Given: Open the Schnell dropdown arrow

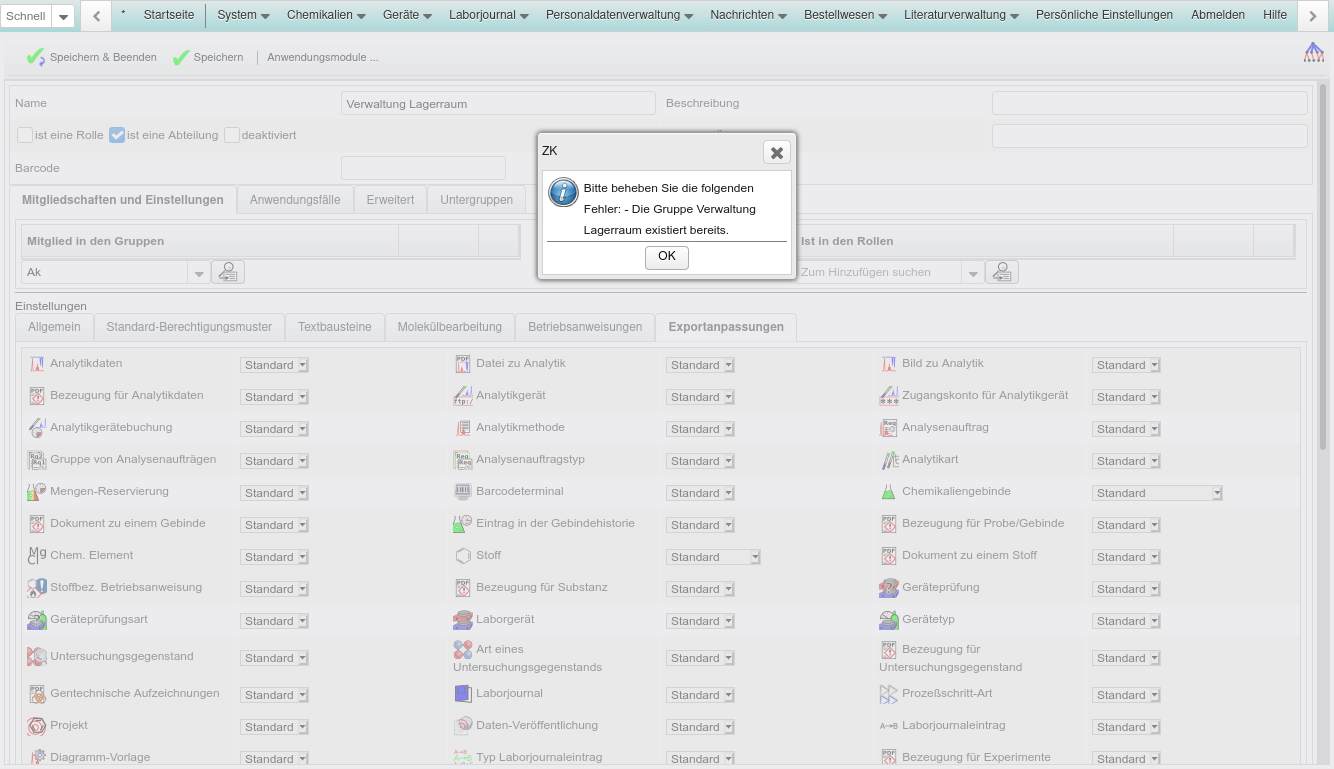Looking at the screenshot, I should tap(64, 17).
